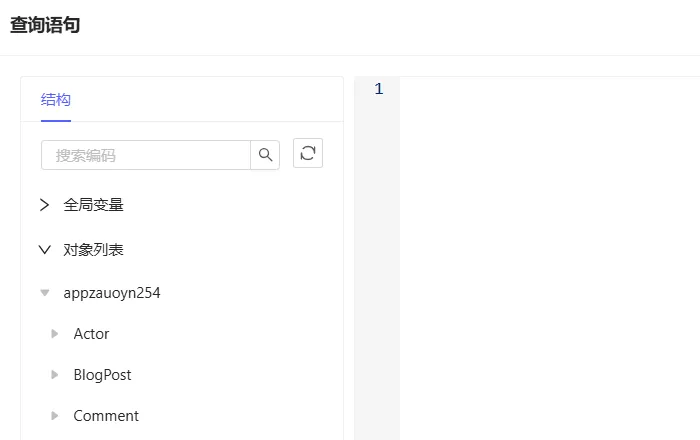Focus the 搜索编码 search input field
The image size is (700, 440).
click(145, 155)
